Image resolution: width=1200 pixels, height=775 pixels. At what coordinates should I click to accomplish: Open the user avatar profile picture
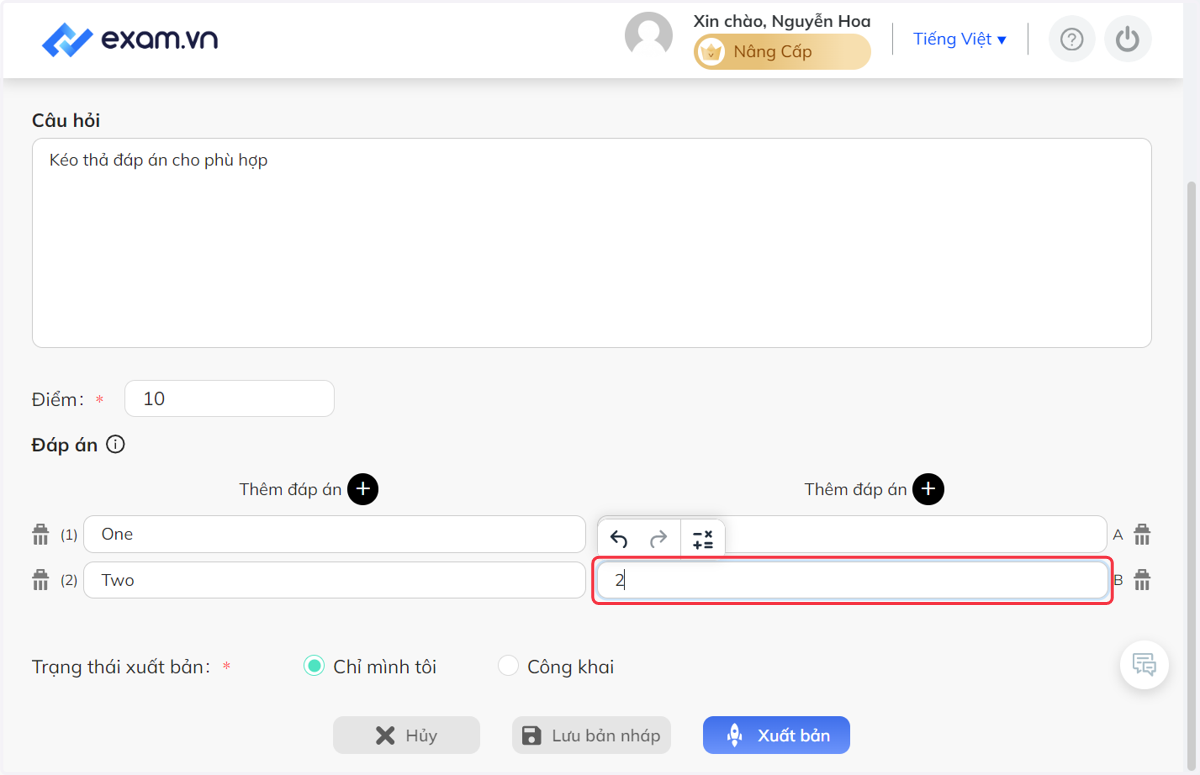click(649, 37)
